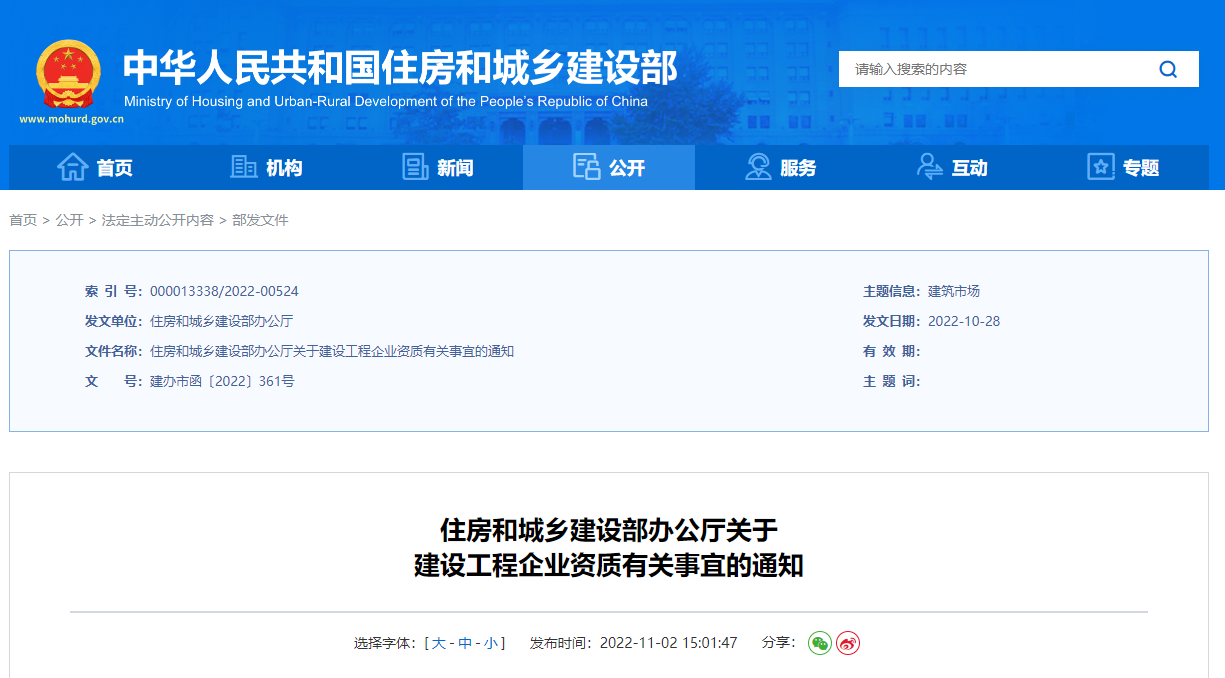Click the speech-bubble icon next to 互动
This screenshot has width=1225, height=678.
tap(928, 167)
